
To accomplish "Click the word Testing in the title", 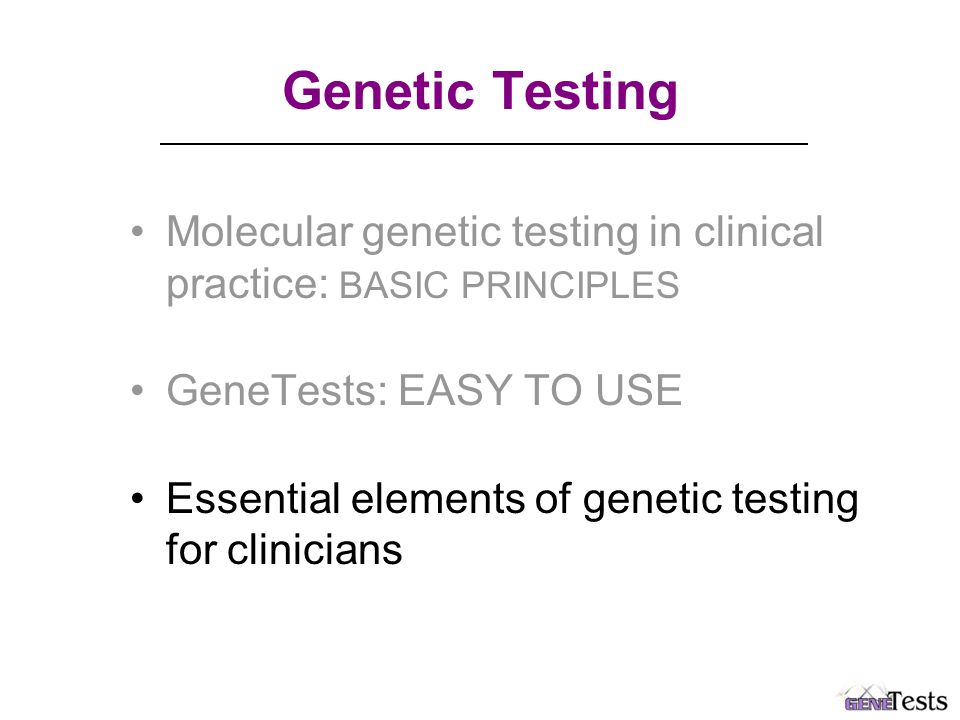I will coord(586,91).
